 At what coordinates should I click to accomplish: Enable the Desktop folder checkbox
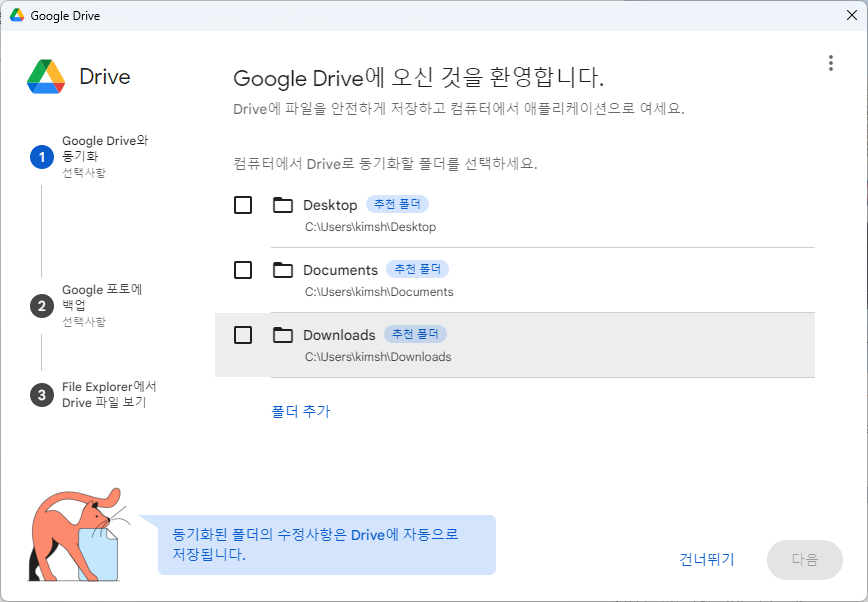243,205
